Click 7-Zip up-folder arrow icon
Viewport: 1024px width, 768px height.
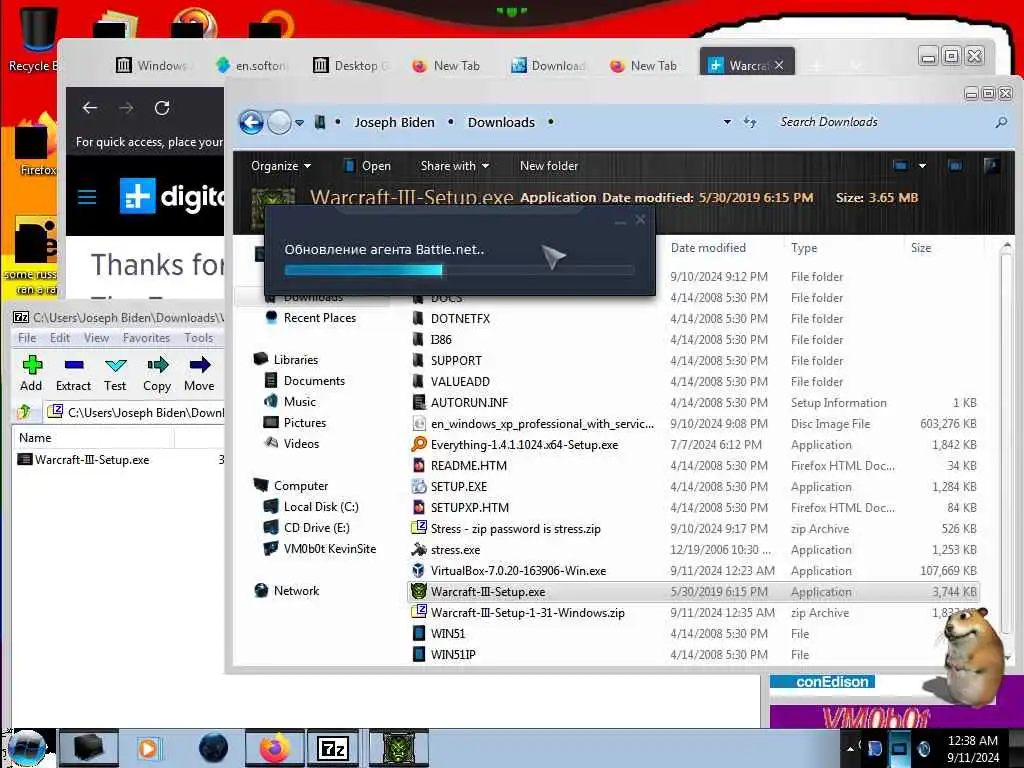(24, 412)
